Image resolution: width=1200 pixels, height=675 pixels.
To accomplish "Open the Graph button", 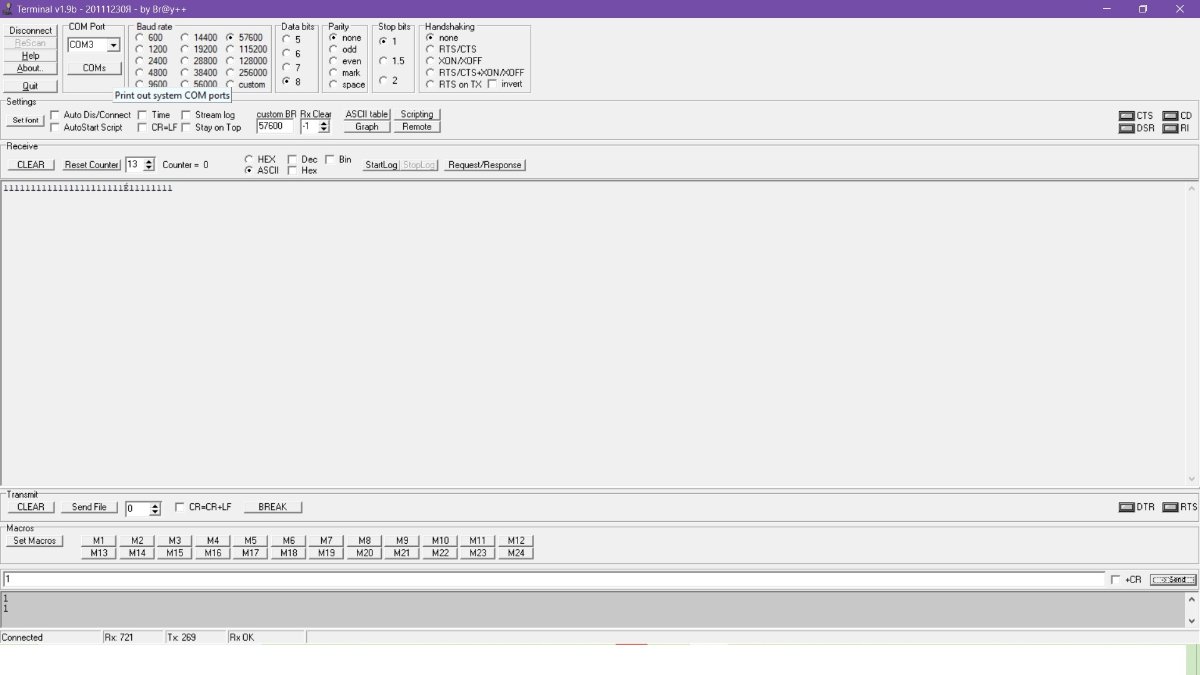I will tap(367, 126).
